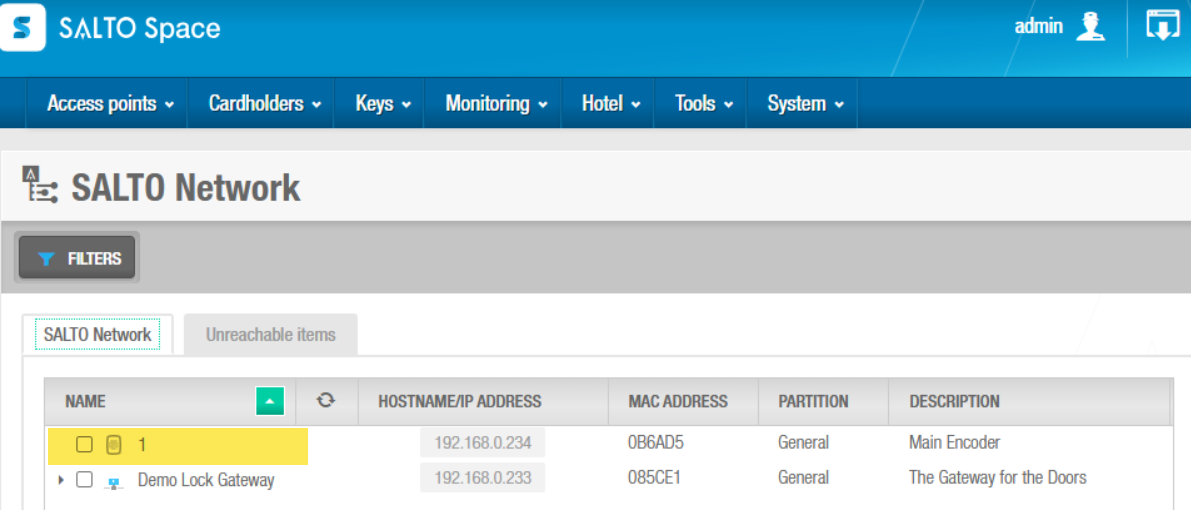1191x510 pixels.
Task: Click the MAC Address column header
Action: point(678,401)
